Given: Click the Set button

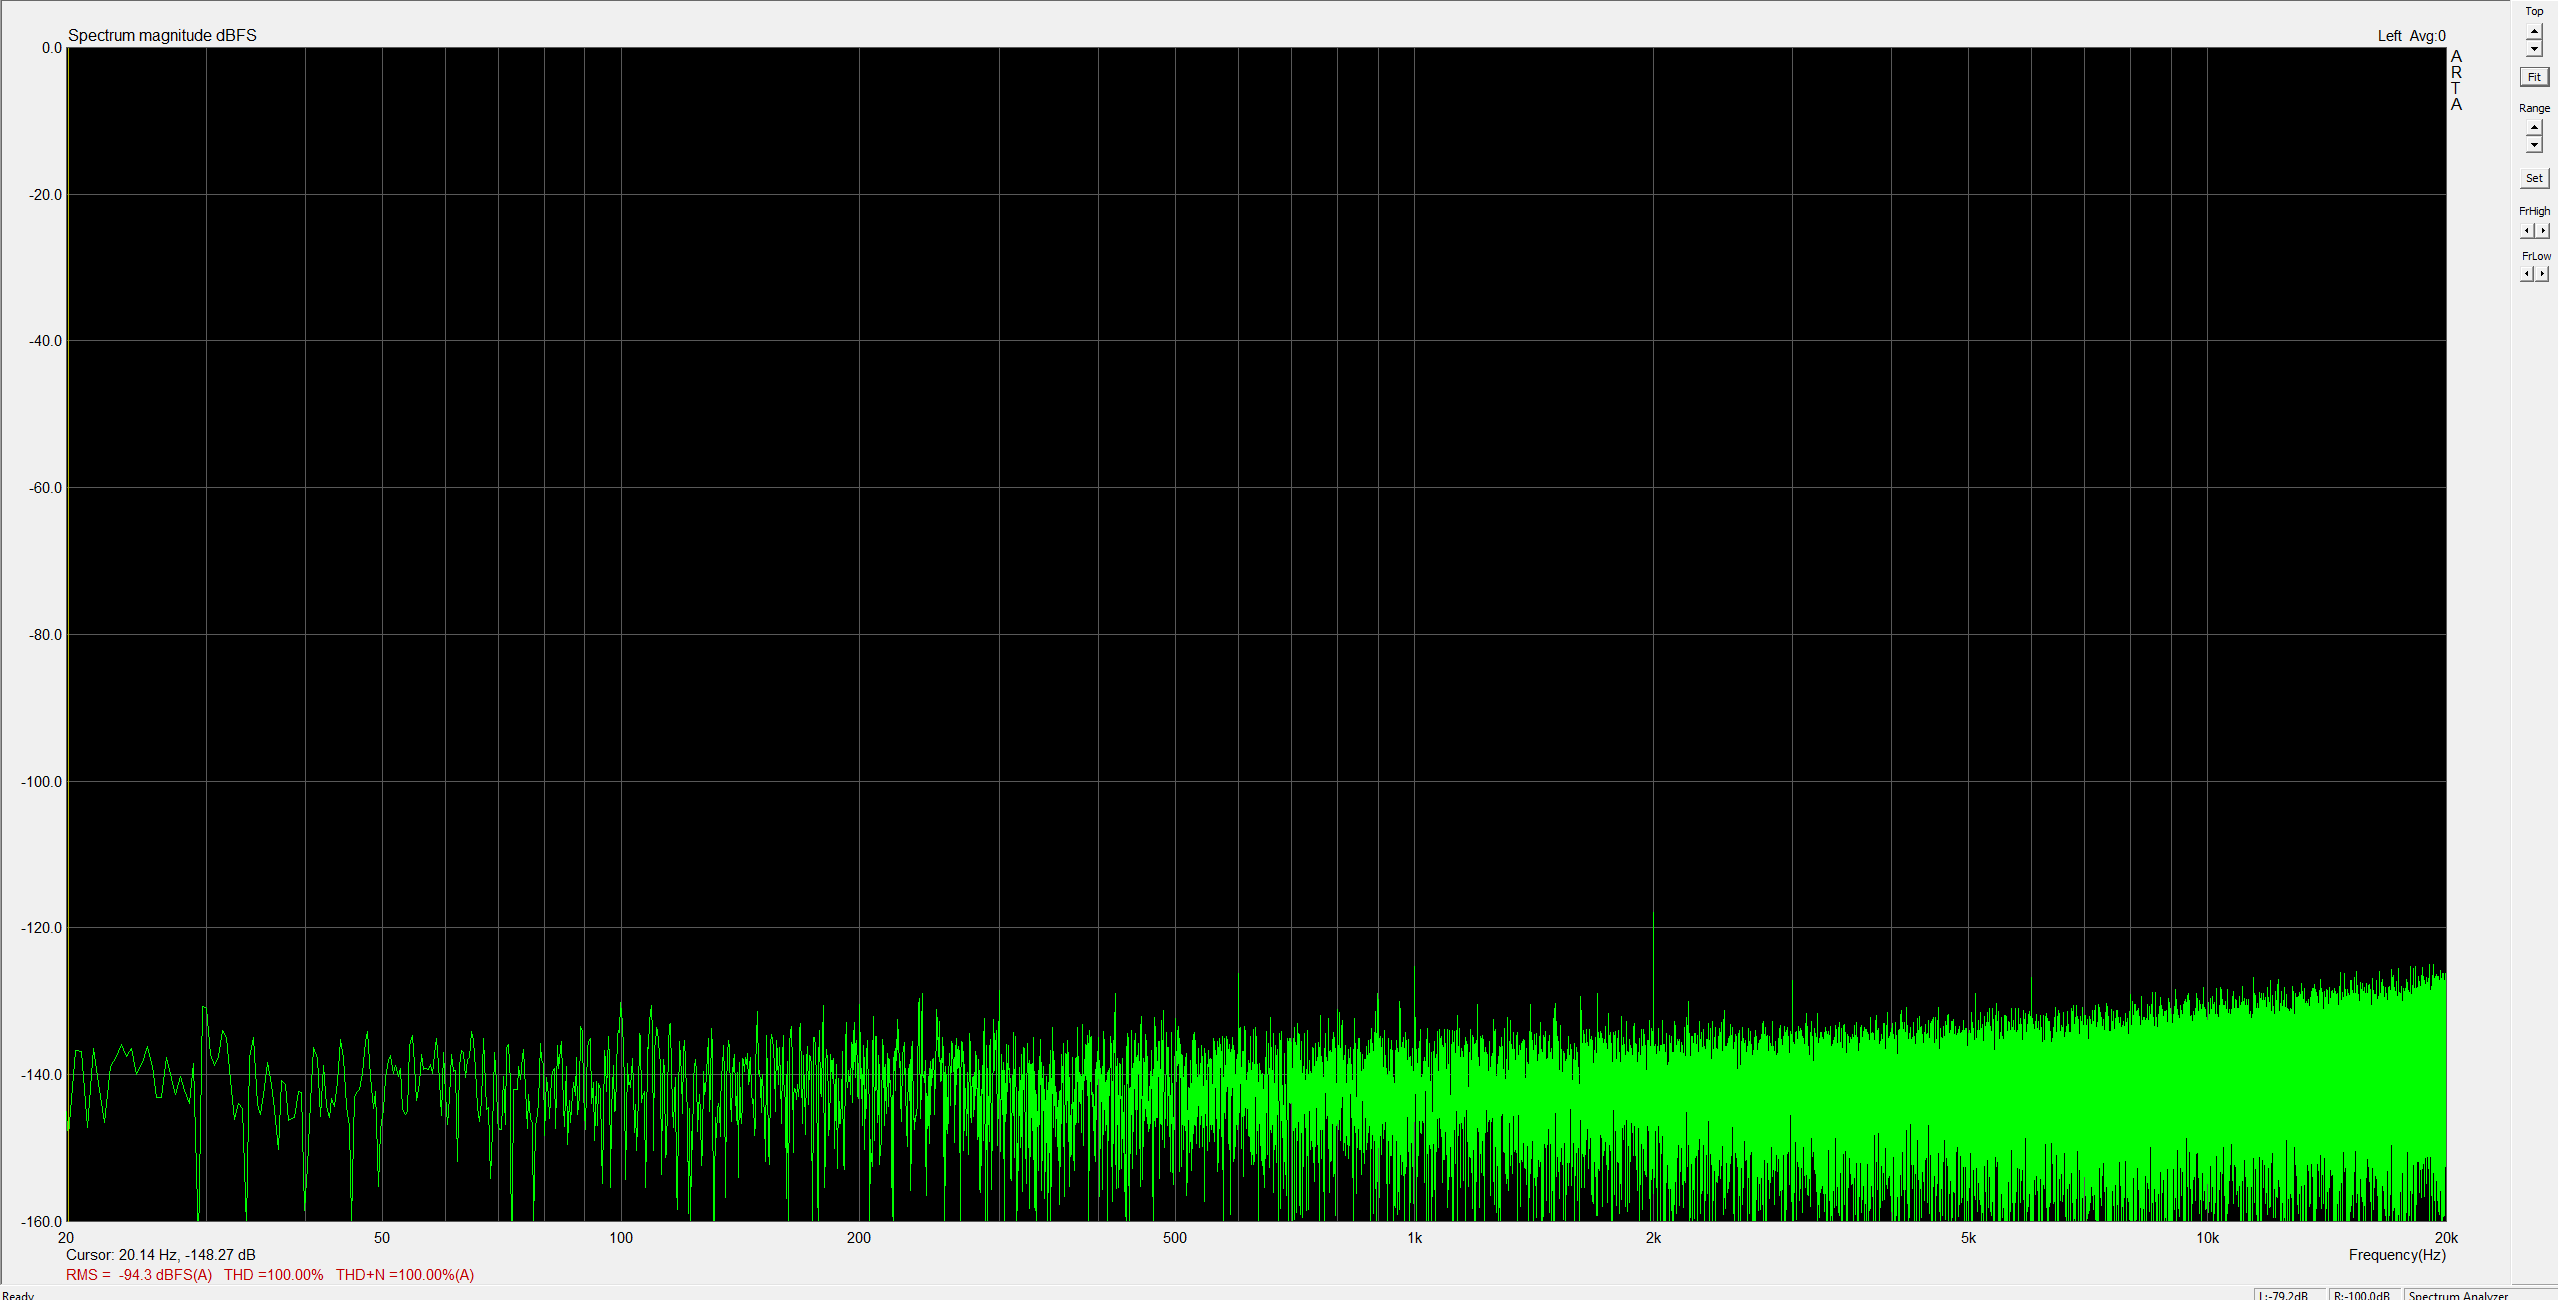Looking at the screenshot, I should [x=2533, y=179].
